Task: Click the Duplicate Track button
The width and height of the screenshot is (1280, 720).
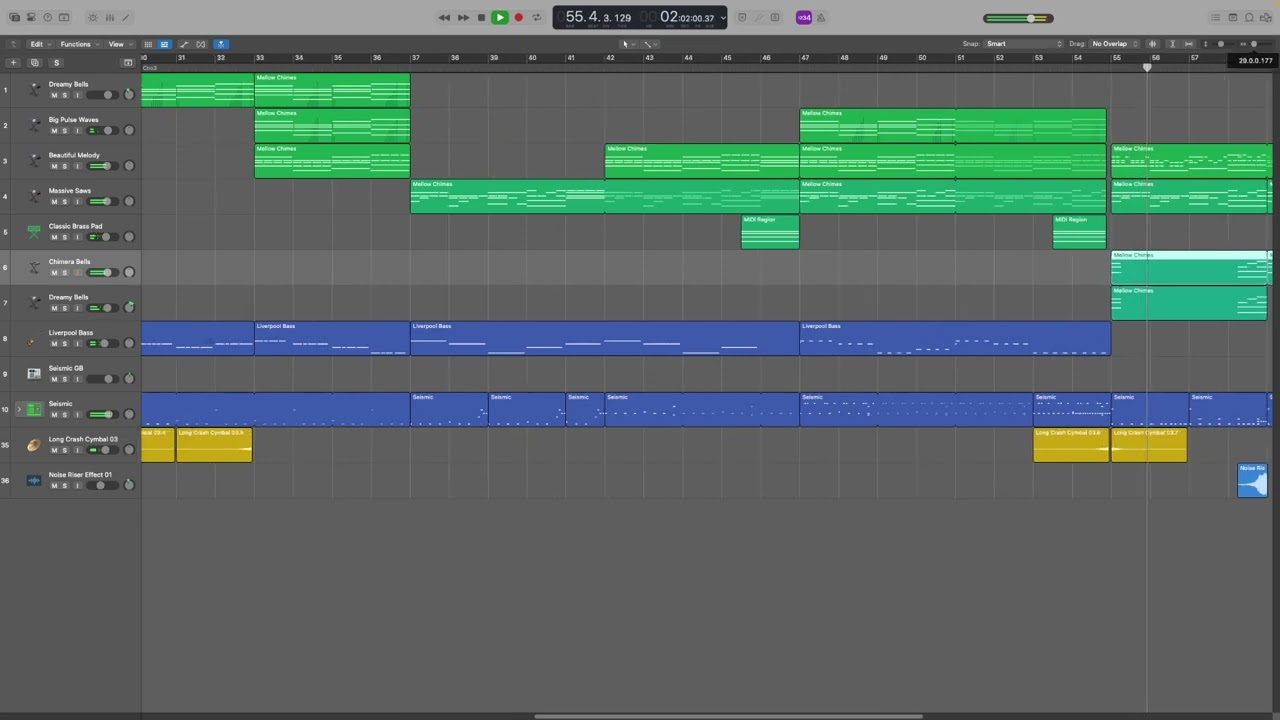Action: point(34,62)
